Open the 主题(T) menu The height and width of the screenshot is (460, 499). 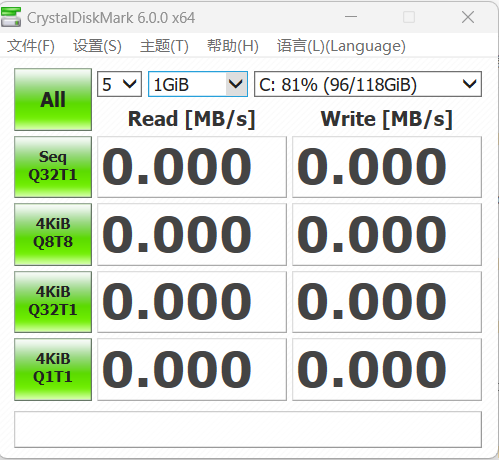click(164, 46)
